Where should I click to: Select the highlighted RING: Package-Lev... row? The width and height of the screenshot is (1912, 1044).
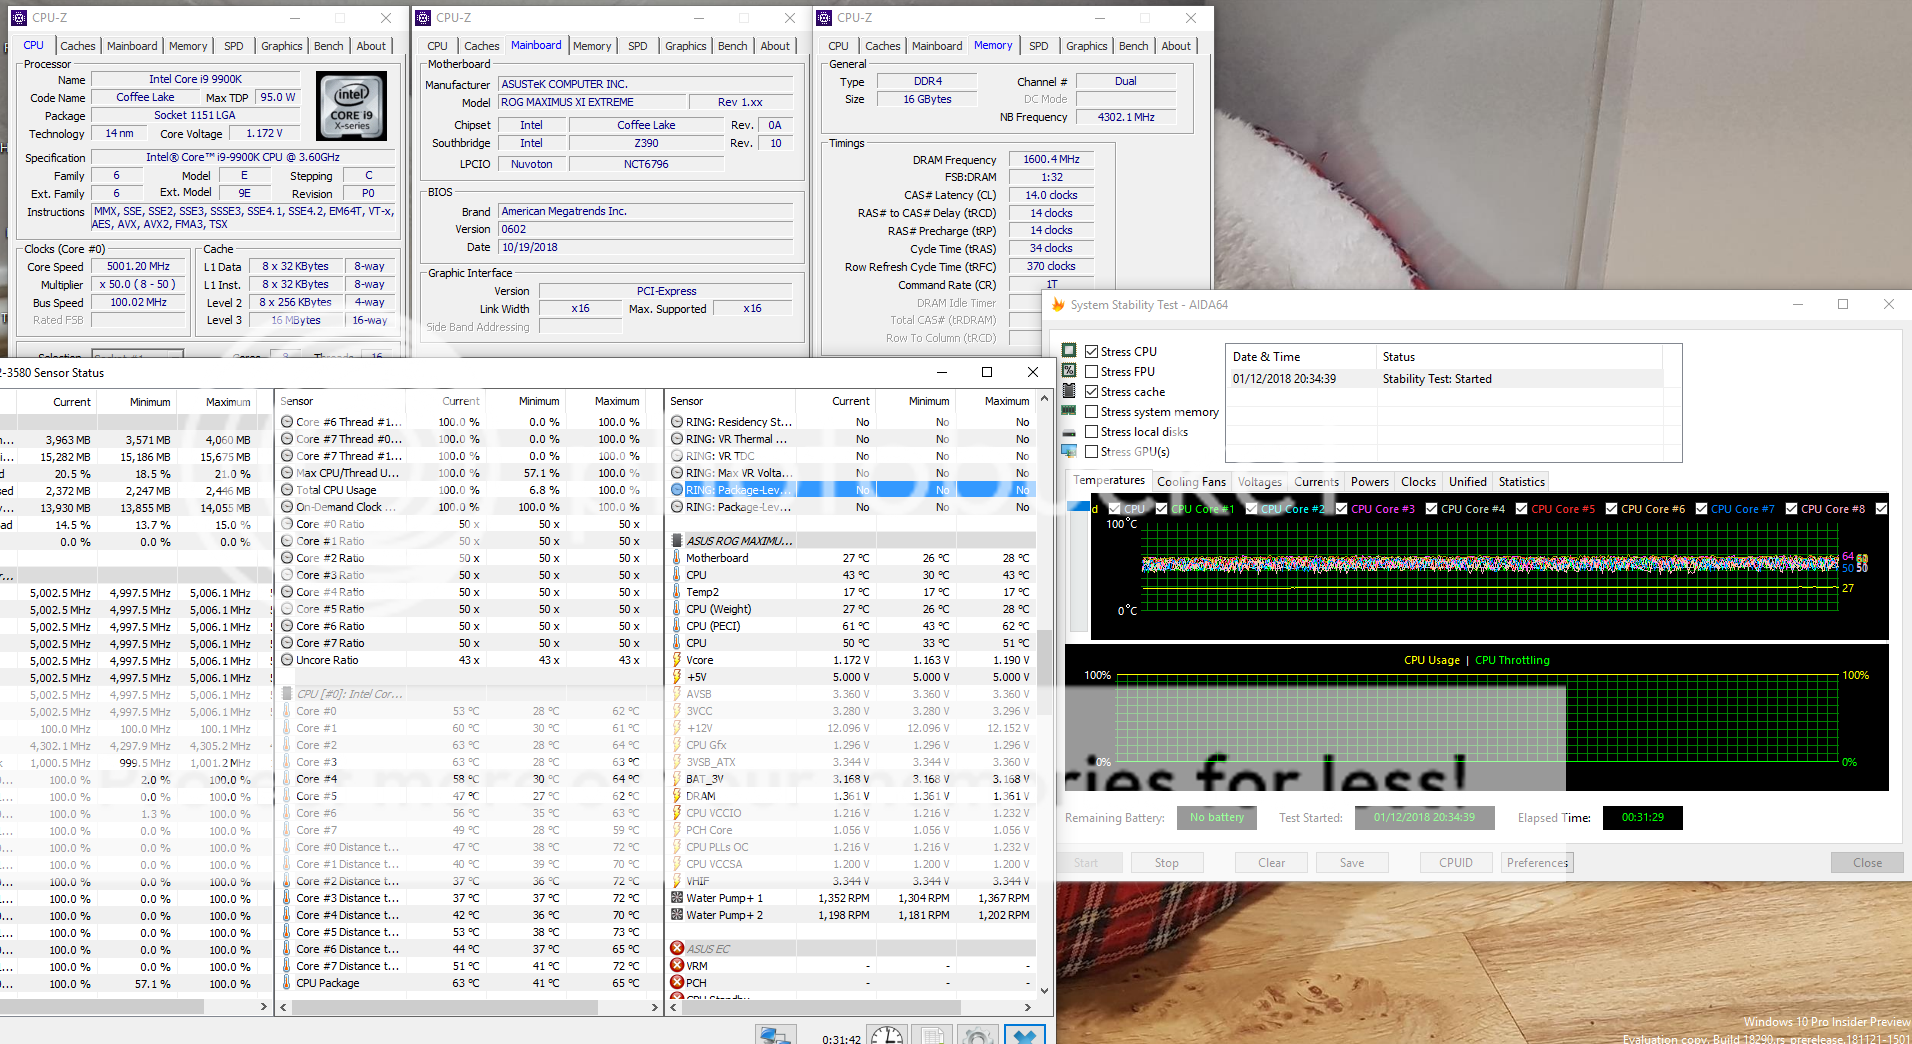click(x=851, y=490)
